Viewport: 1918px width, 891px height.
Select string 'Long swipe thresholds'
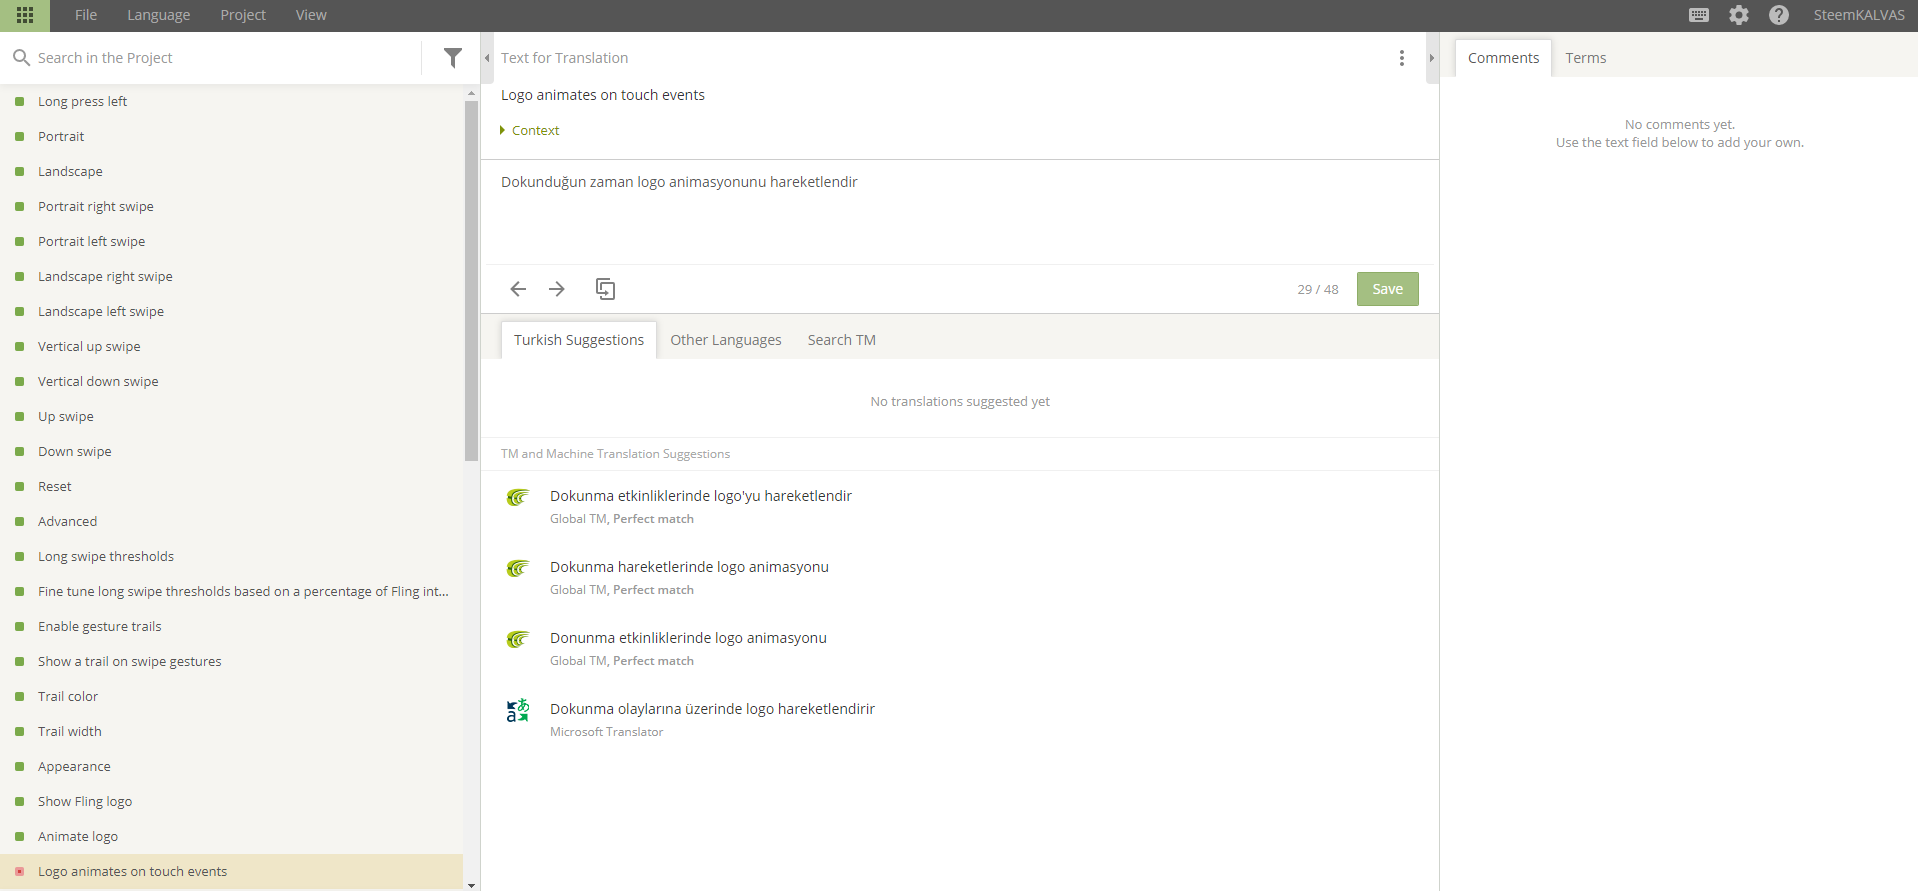coord(231,556)
